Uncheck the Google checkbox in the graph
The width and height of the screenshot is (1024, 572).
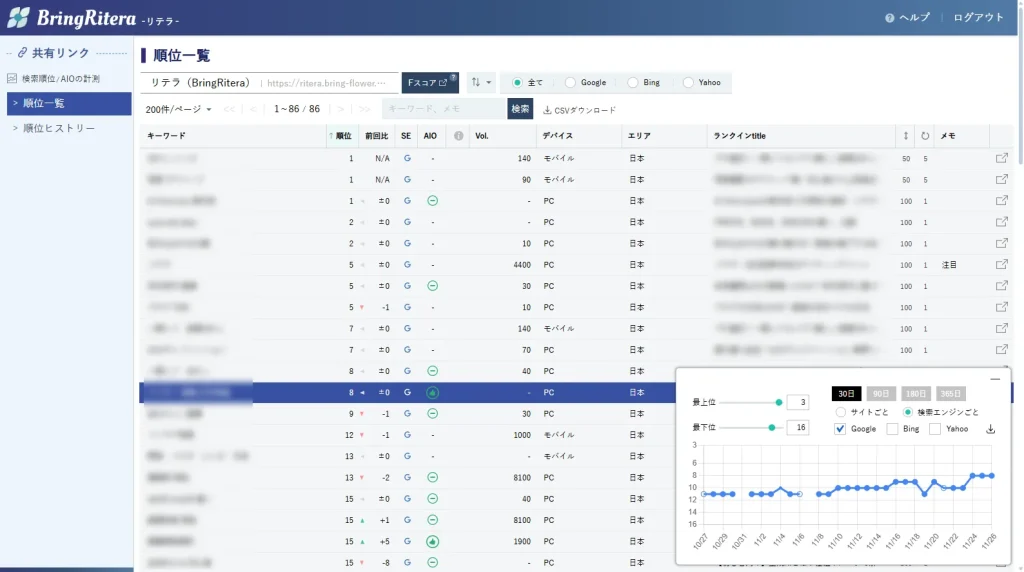click(x=841, y=429)
